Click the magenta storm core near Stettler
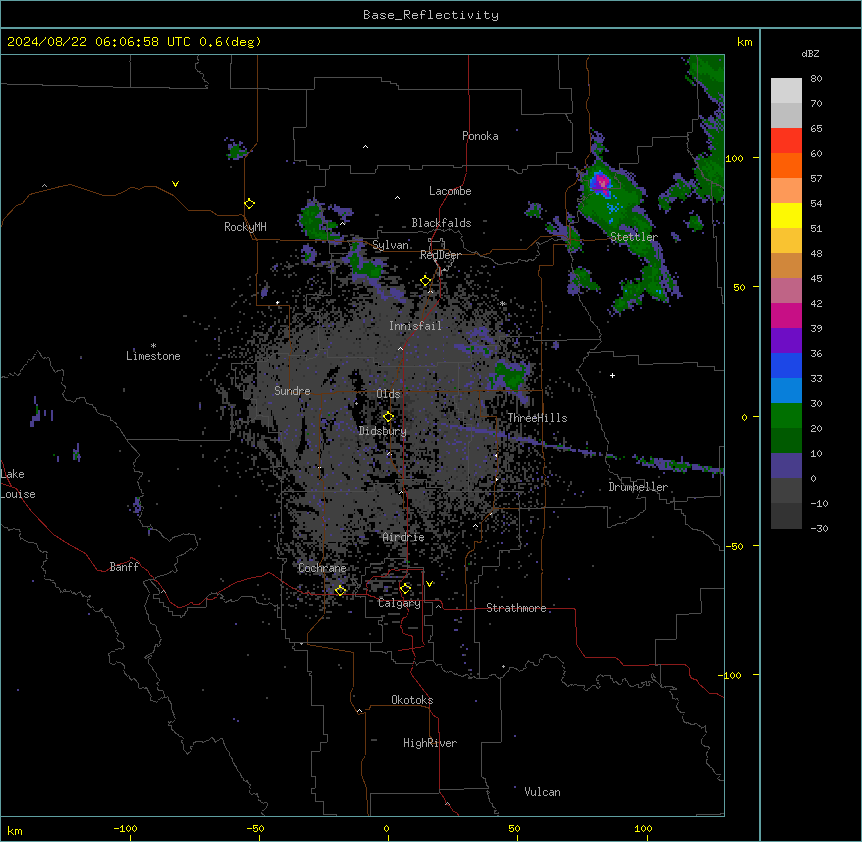 601,182
